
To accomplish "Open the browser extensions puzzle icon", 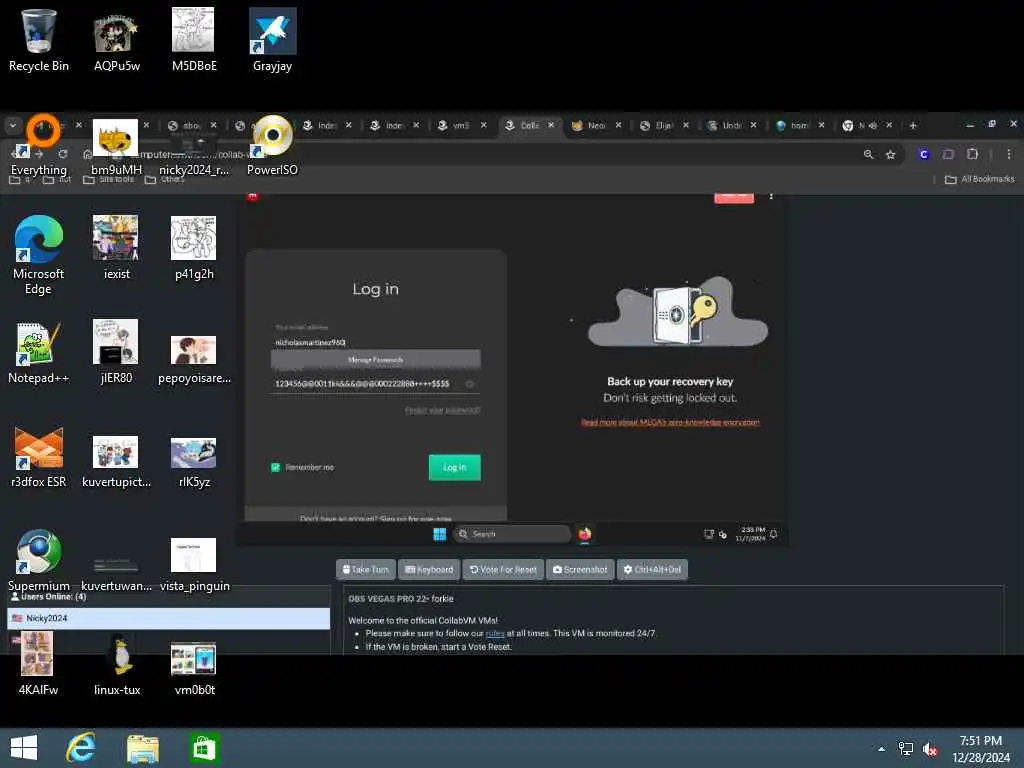I will (x=972, y=154).
